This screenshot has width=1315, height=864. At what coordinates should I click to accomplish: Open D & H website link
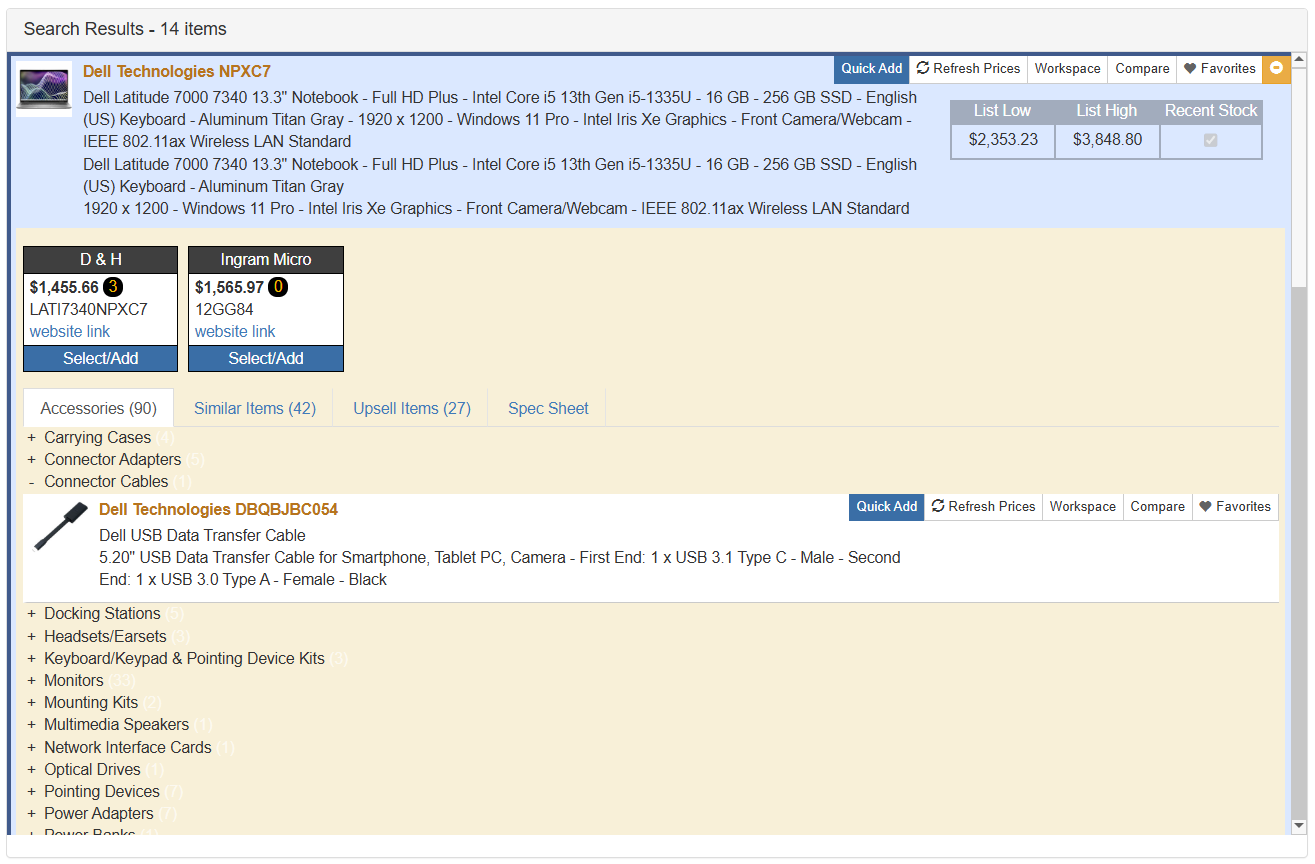70,332
